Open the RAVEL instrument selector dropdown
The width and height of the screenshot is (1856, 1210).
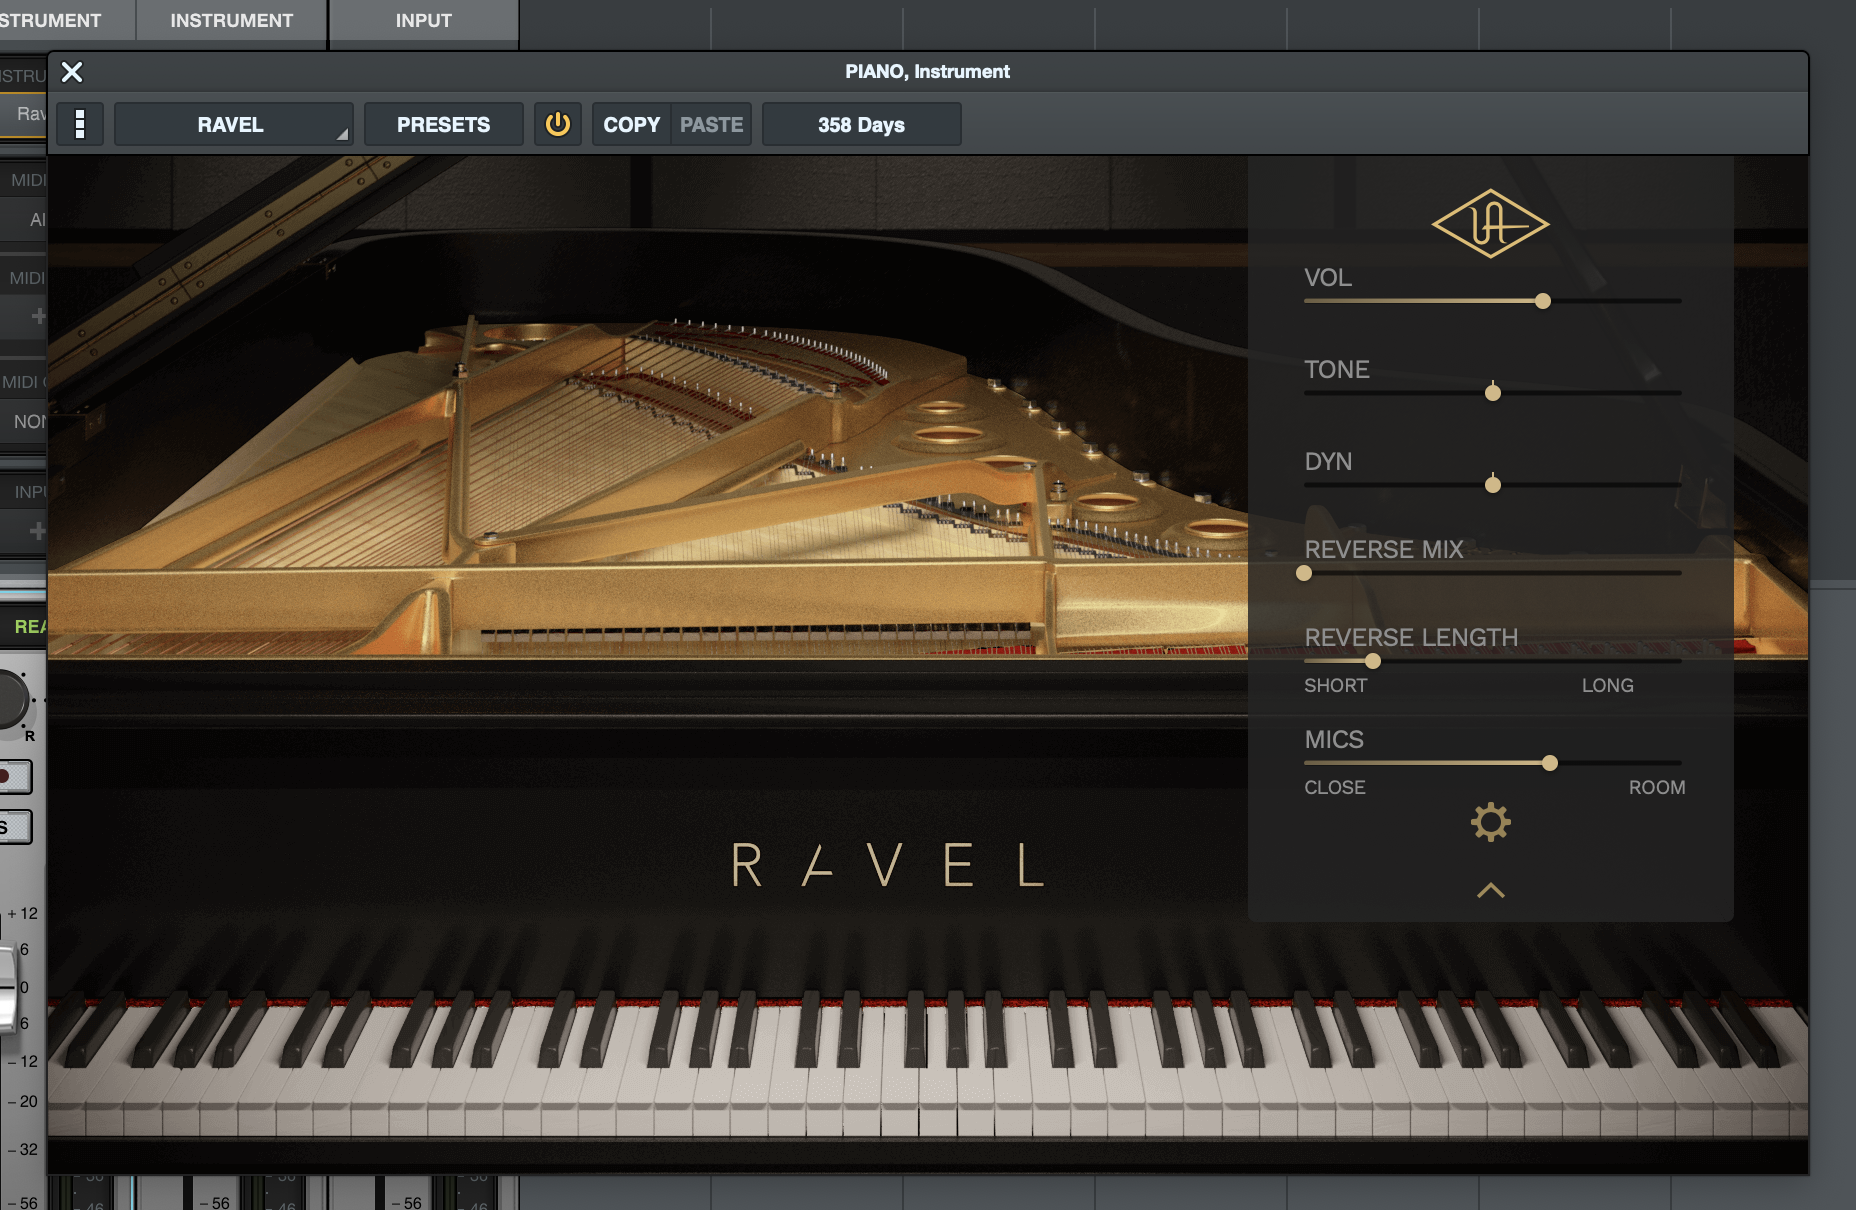coord(233,124)
